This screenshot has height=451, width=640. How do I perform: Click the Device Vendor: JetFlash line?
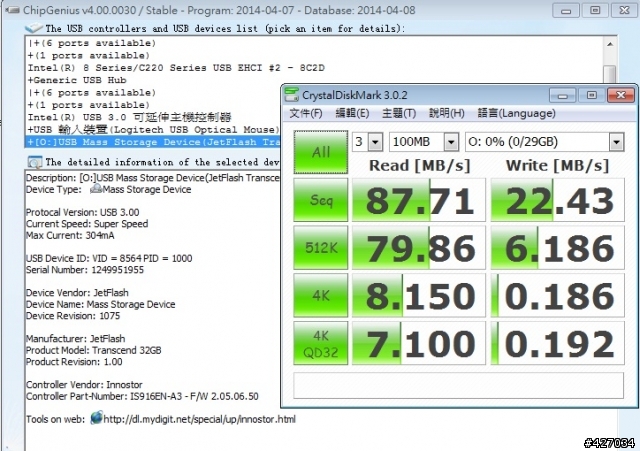(77, 293)
